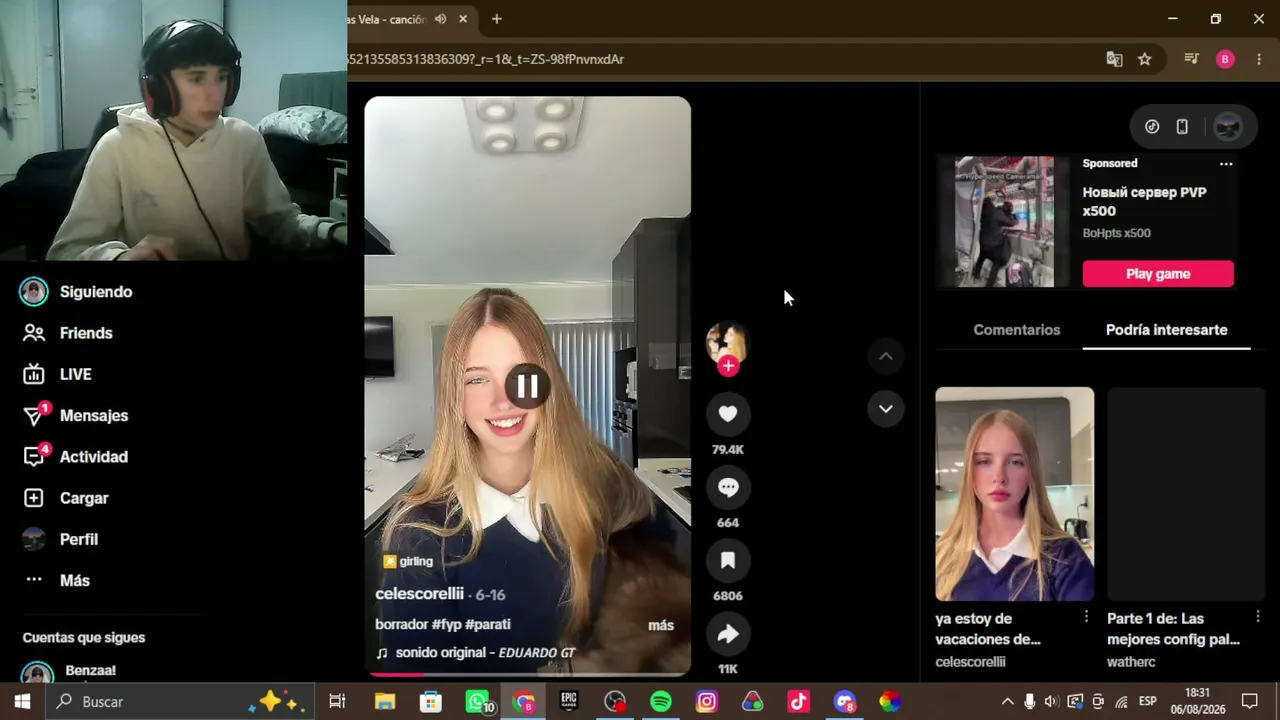Open the Windows notification center
The height and width of the screenshot is (720, 1280).
[x=1250, y=702]
